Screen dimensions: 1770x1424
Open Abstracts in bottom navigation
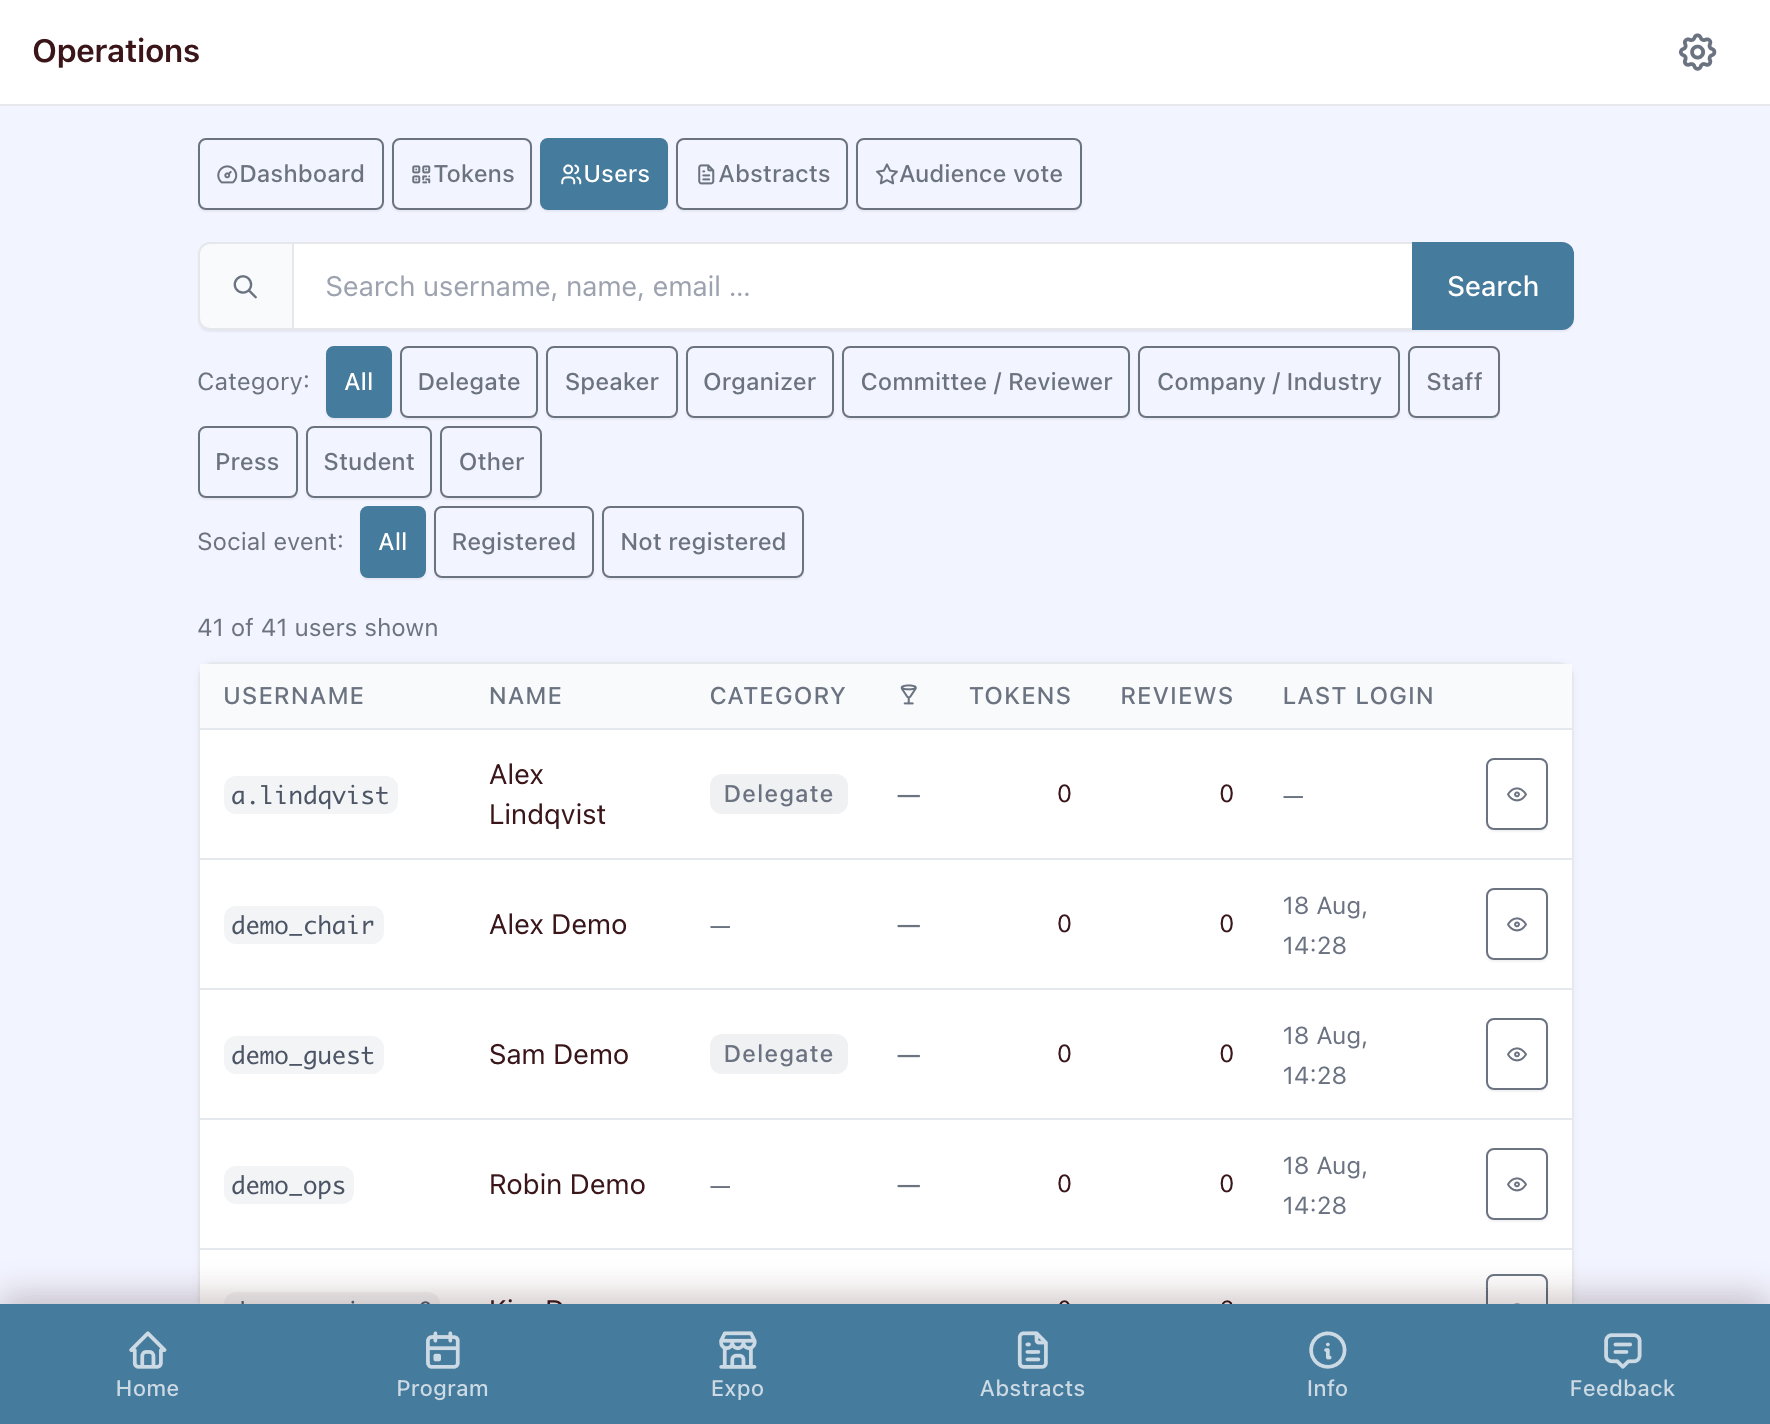1032,1365
